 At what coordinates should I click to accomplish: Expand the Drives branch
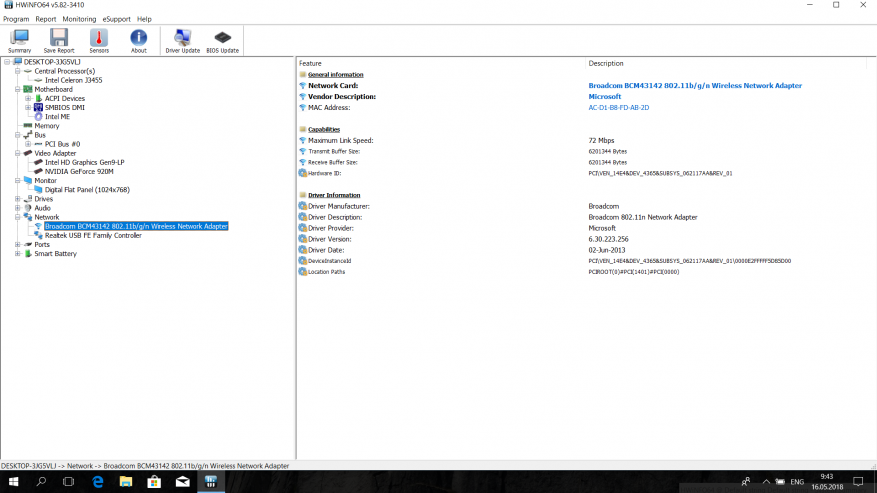pos(18,199)
